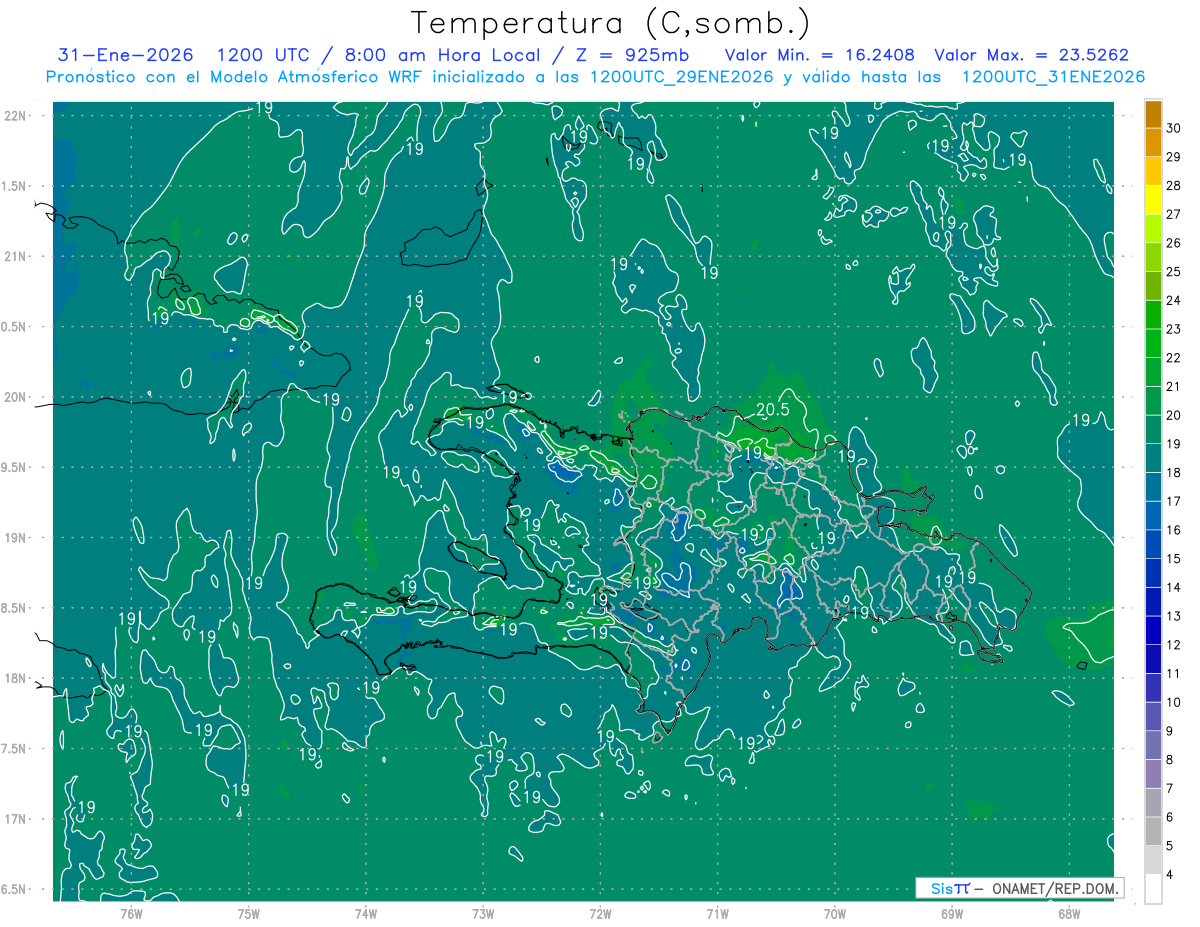Click the '22N' latitude axis label
This screenshot has width=1200, height=927.
[15, 116]
